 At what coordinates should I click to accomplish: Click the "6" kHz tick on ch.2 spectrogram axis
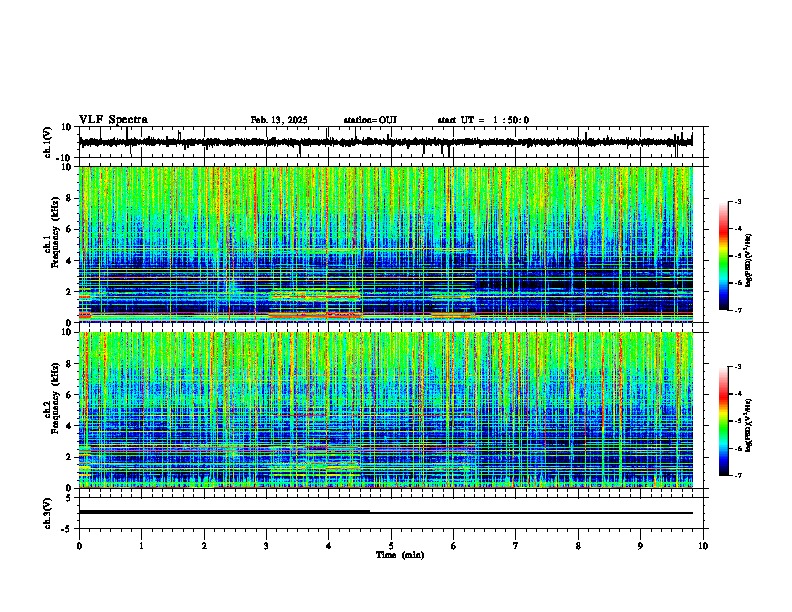tap(70, 395)
